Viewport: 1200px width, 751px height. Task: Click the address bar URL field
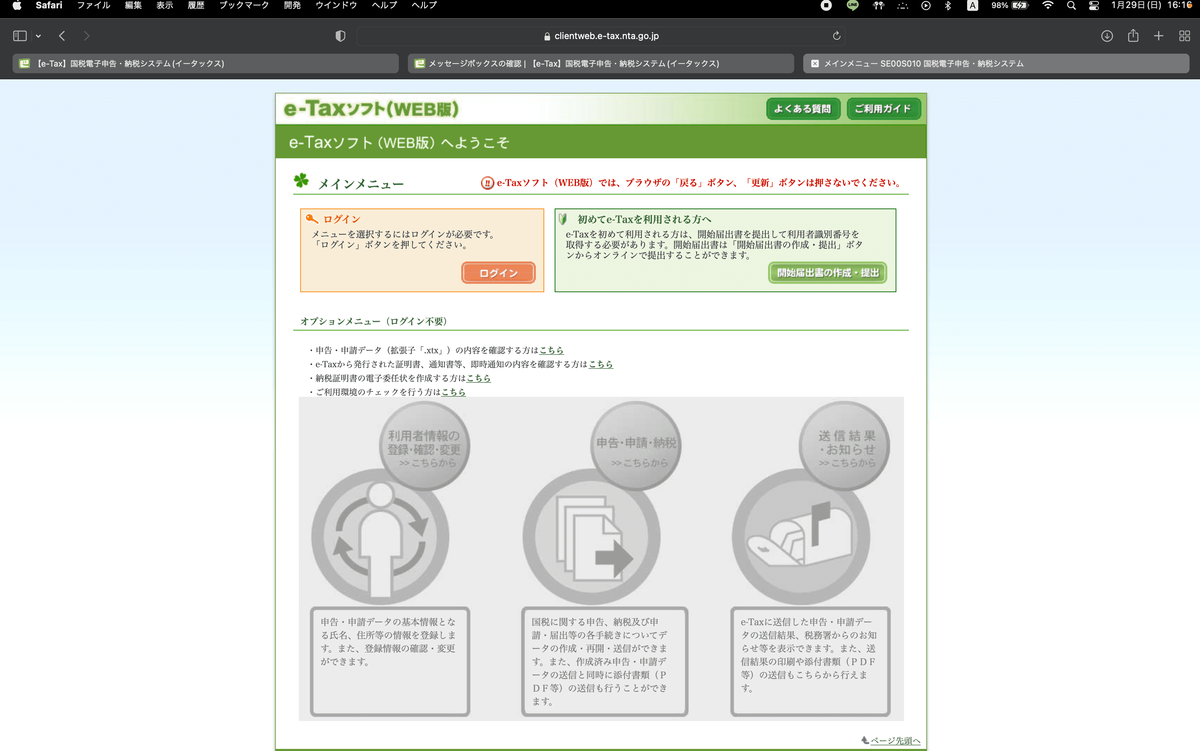pos(600,36)
